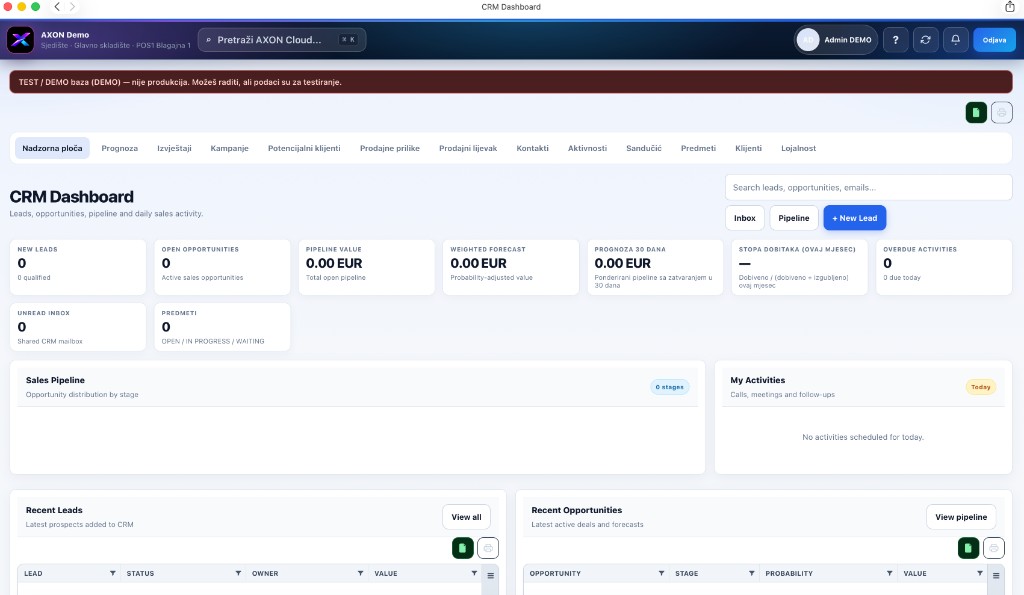Open the macOS share icon in title bar

[x=1009, y=7]
